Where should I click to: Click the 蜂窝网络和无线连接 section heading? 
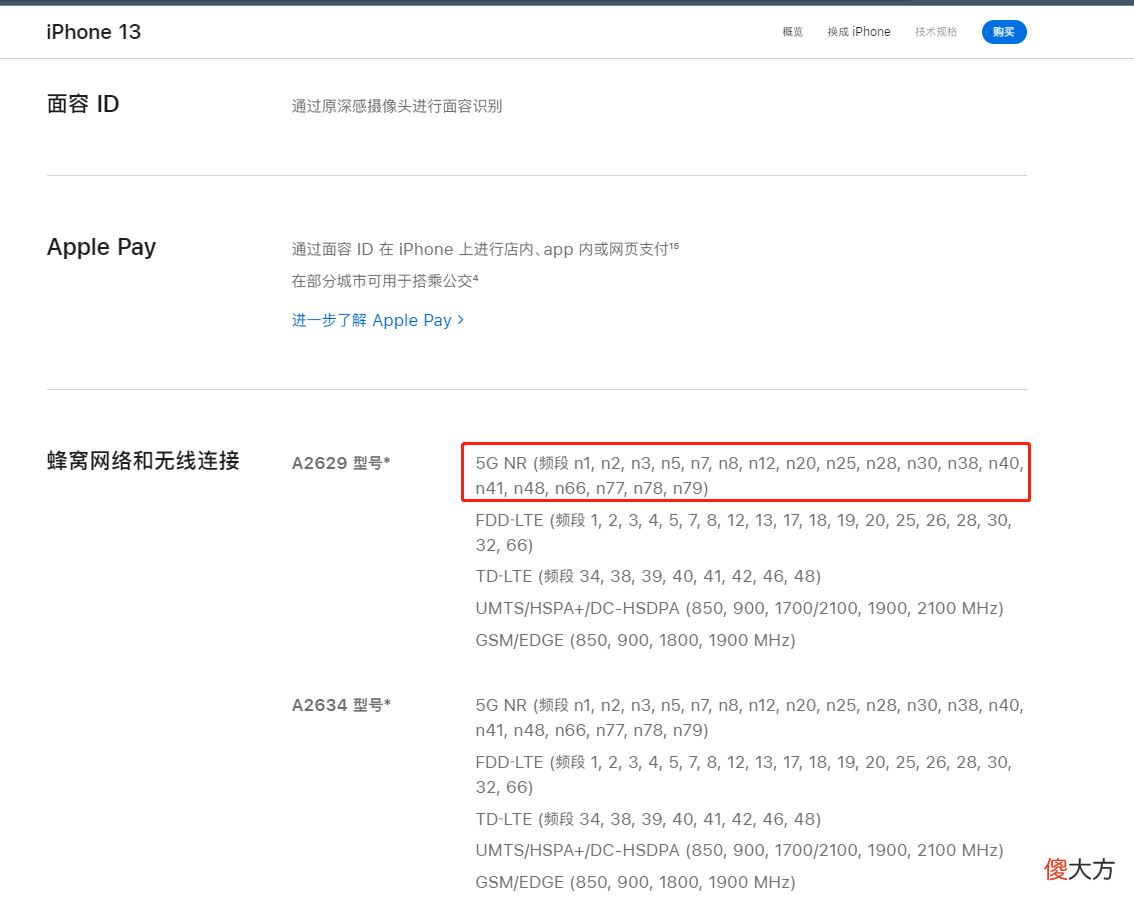(x=143, y=462)
